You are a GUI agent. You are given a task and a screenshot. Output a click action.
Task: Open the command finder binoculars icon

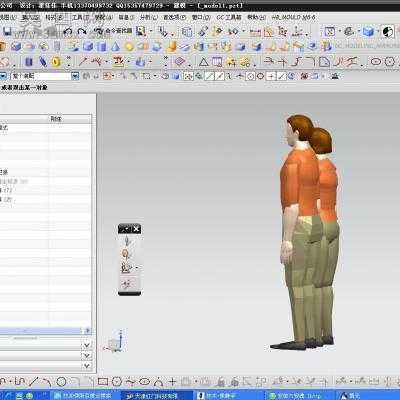point(99,32)
